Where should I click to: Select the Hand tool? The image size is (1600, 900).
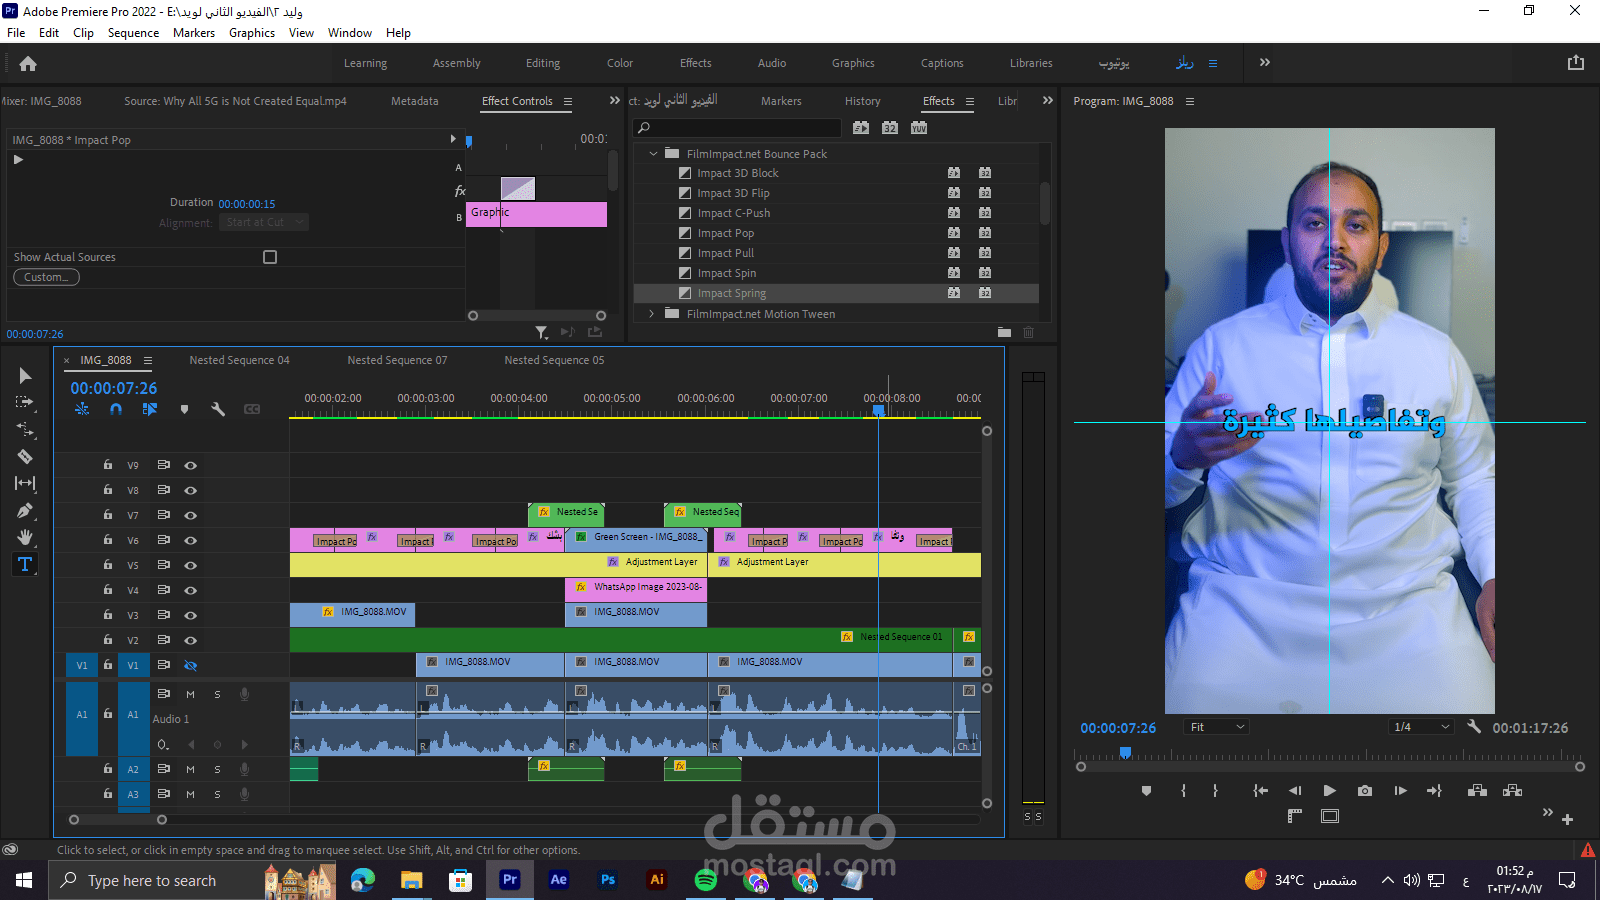[25, 538]
